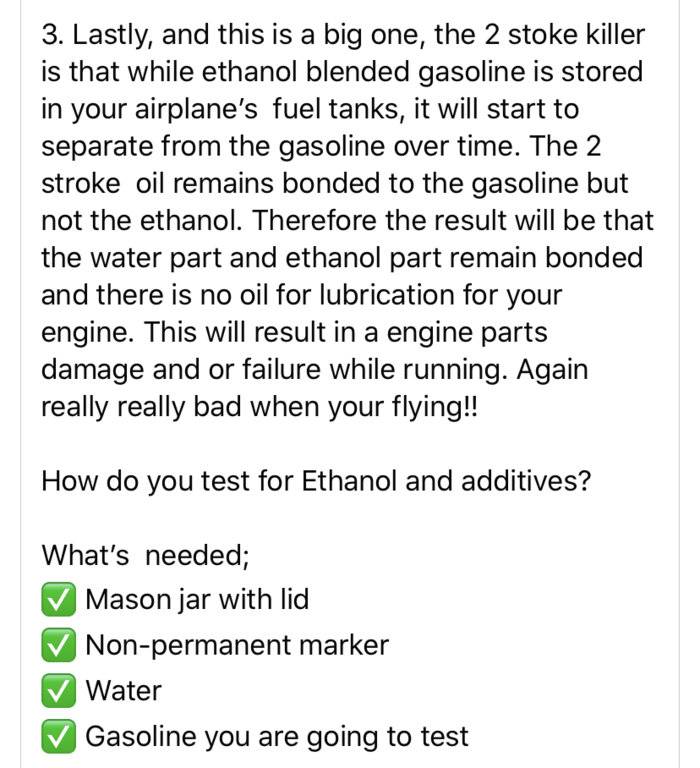Click the "Water" list item text
This screenshot has height=768, width=700.
tap(123, 691)
